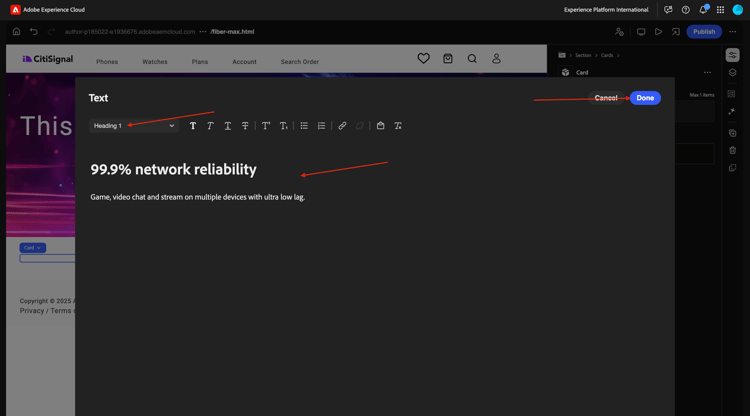Open the Adobe apps grid switcher
The image size is (750, 416).
coord(720,10)
